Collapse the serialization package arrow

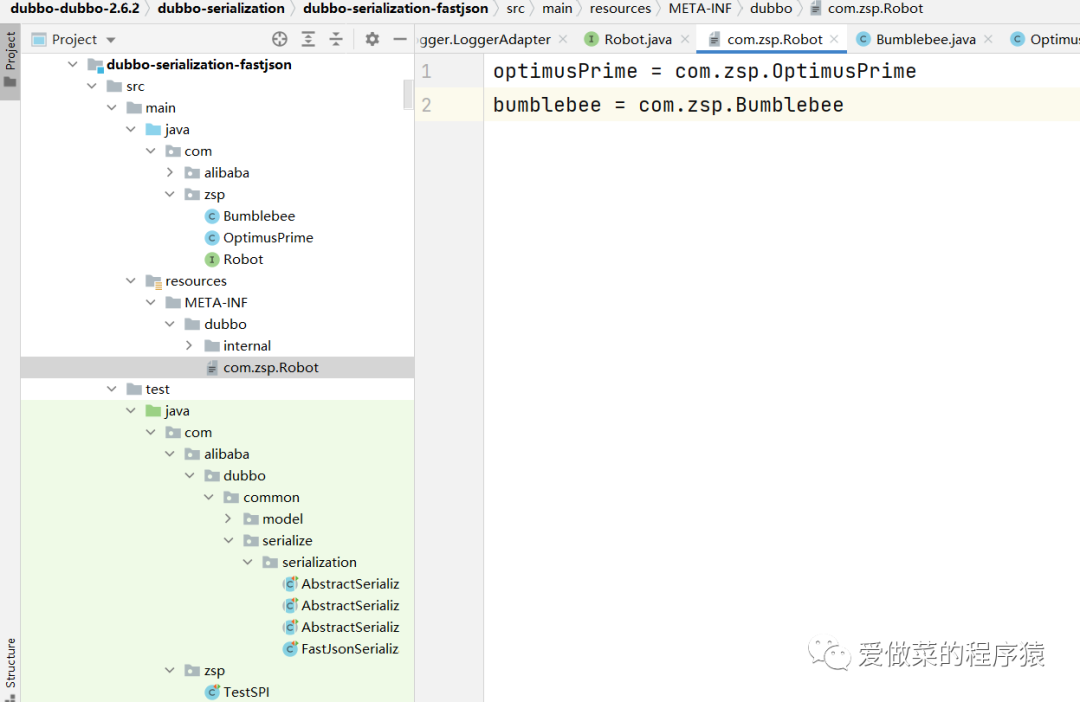pyautogui.click(x=248, y=562)
